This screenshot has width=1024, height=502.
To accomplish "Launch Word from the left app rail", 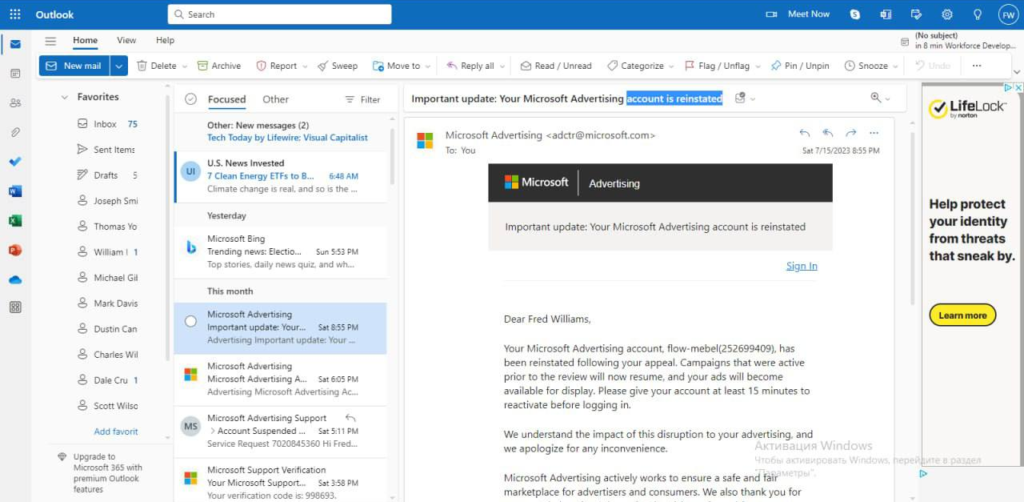I will click(15, 191).
